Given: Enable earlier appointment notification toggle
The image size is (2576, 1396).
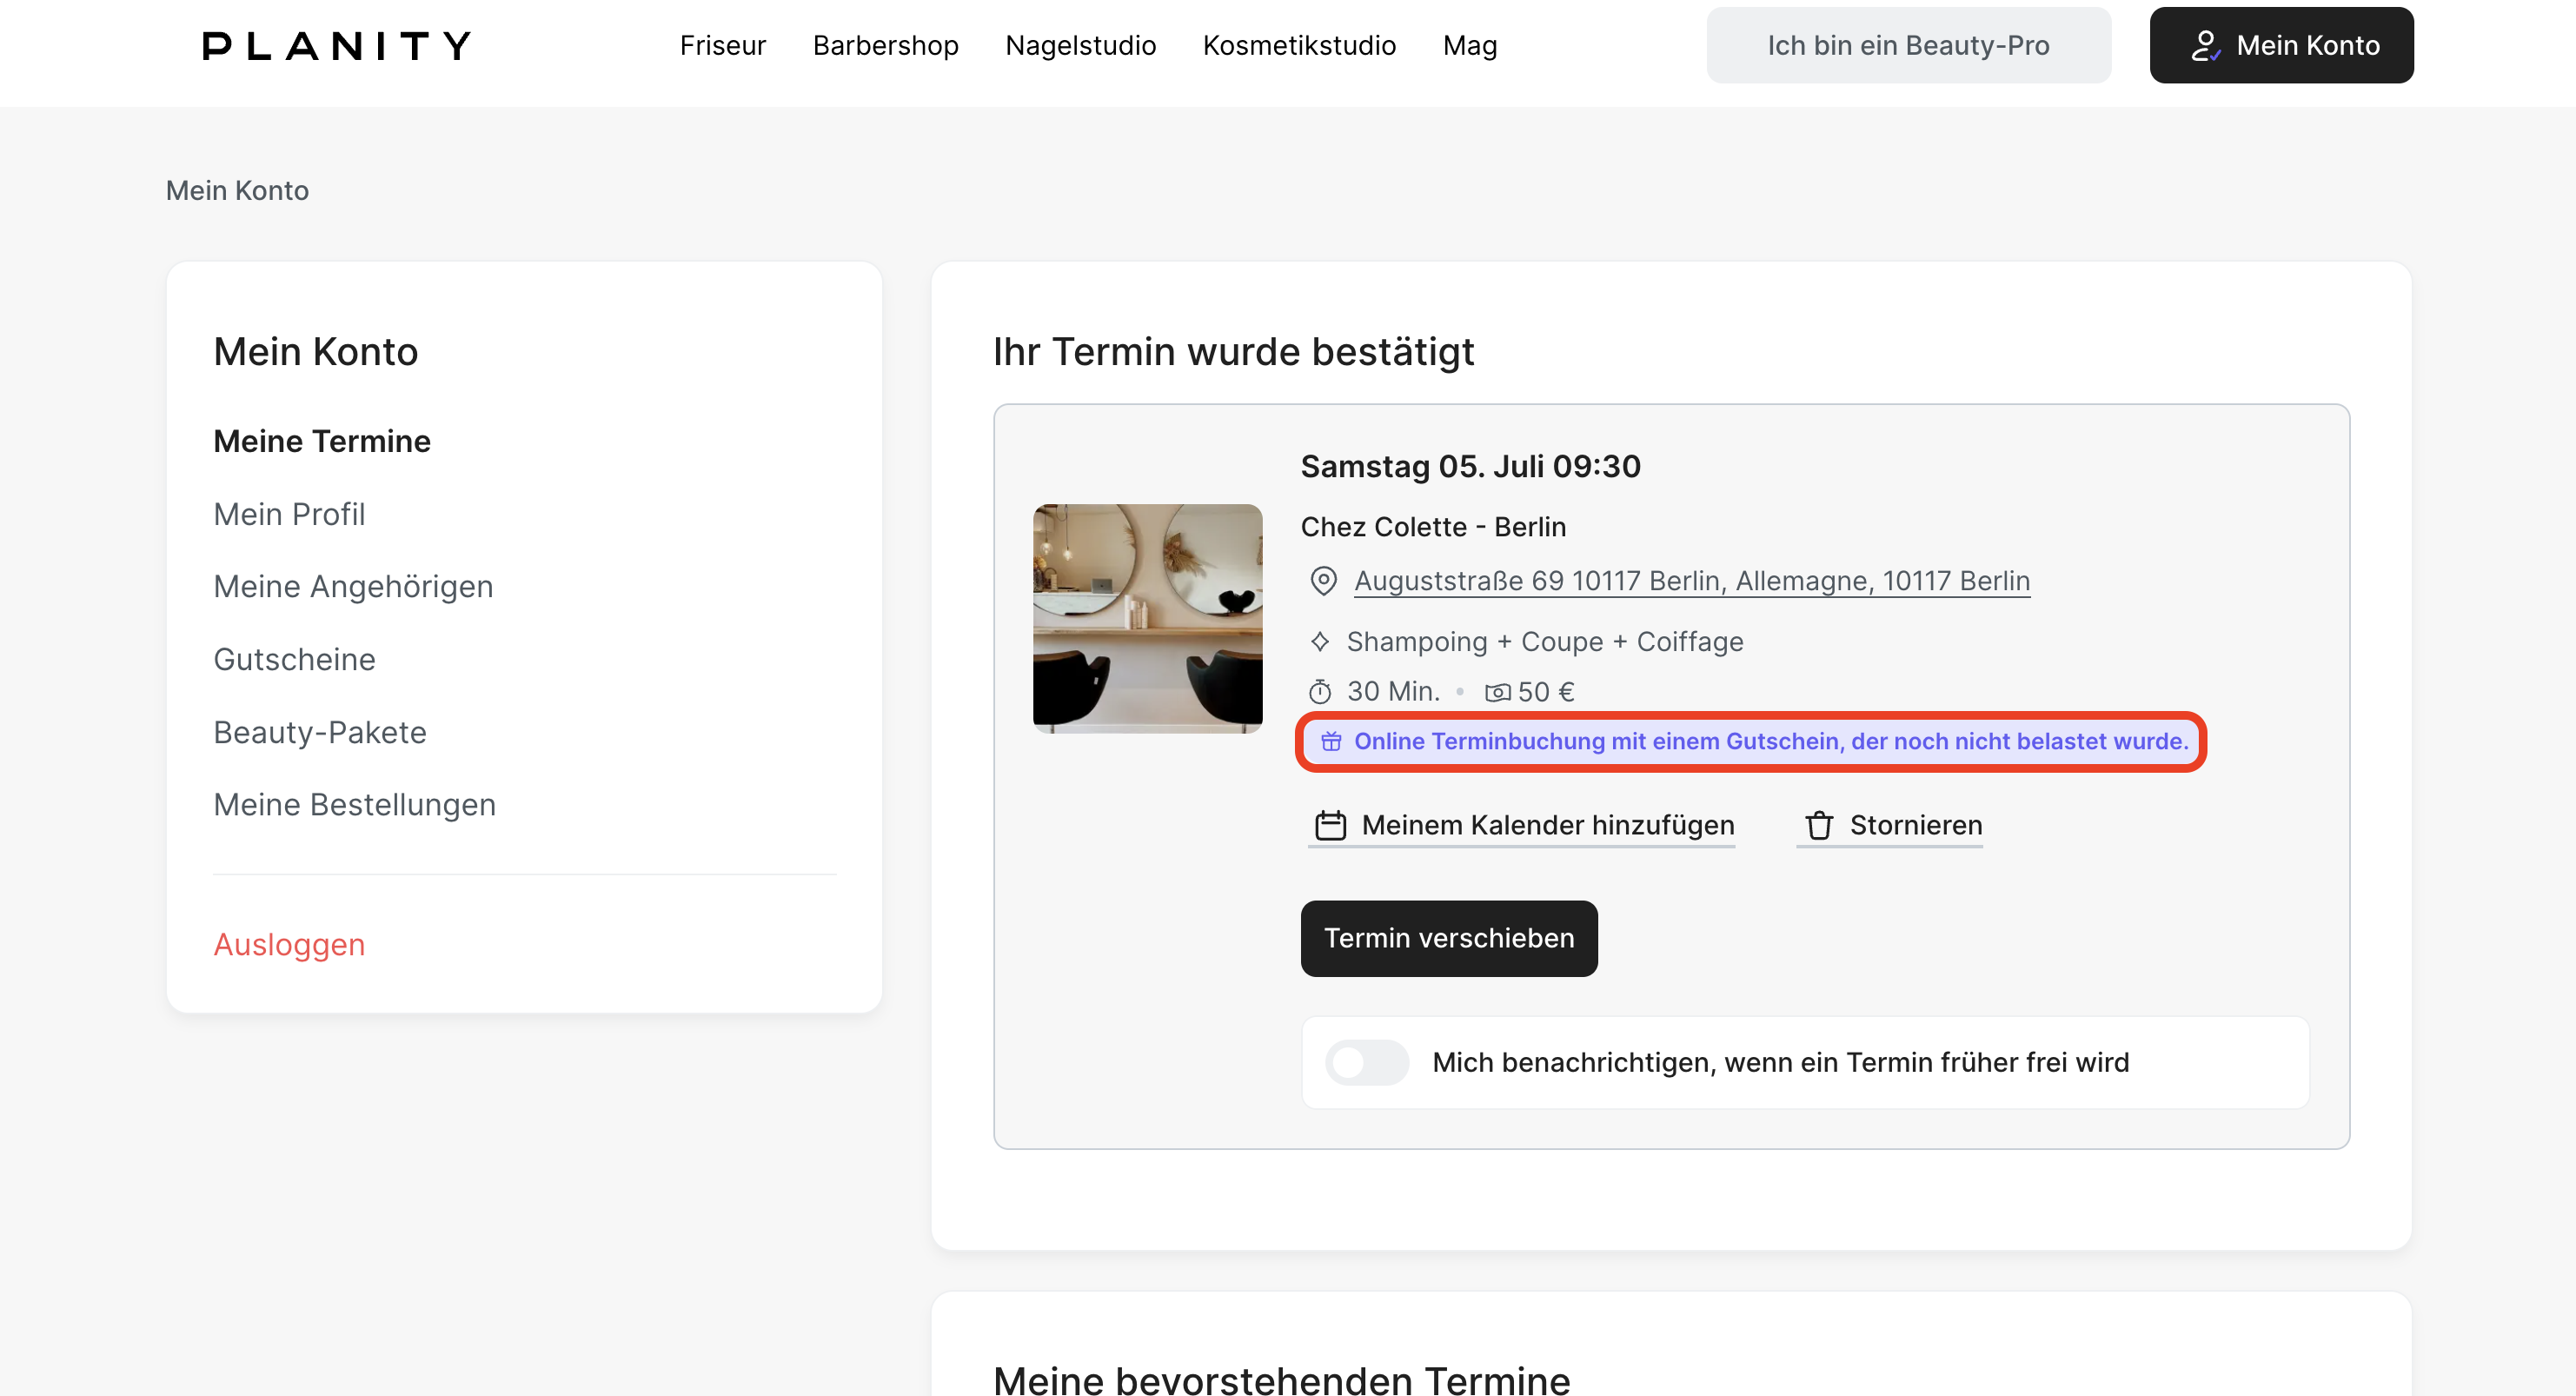Looking at the screenshot, I should (x=1366, y=1062).
